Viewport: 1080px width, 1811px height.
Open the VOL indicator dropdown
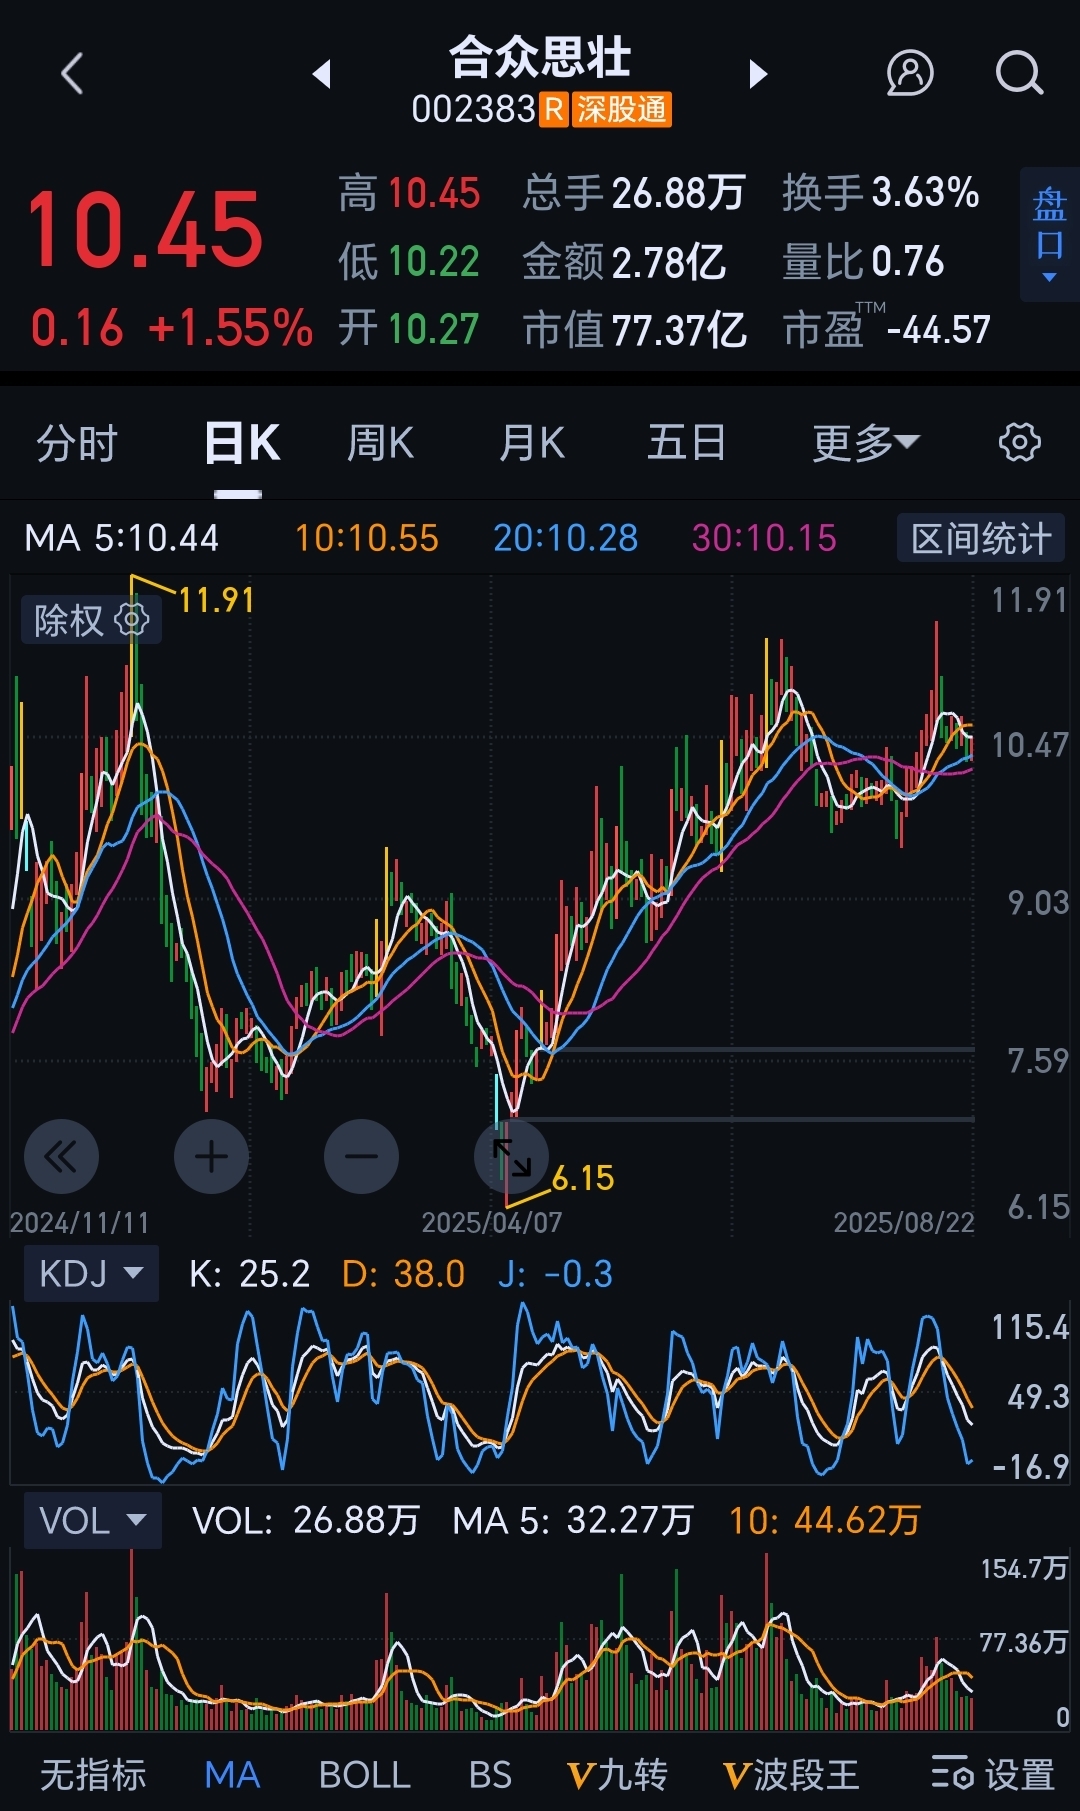[92, 1520]
